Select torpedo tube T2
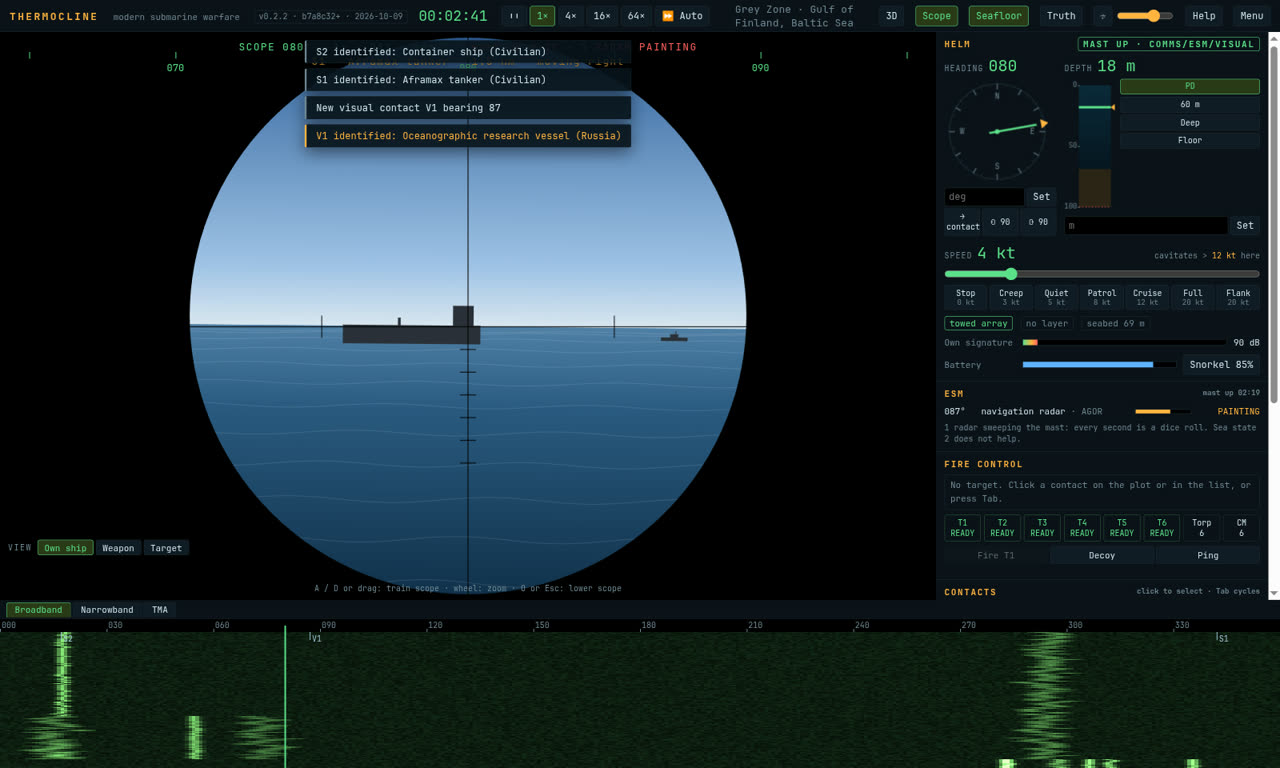1280x768 pixels. pos(1002,528)
